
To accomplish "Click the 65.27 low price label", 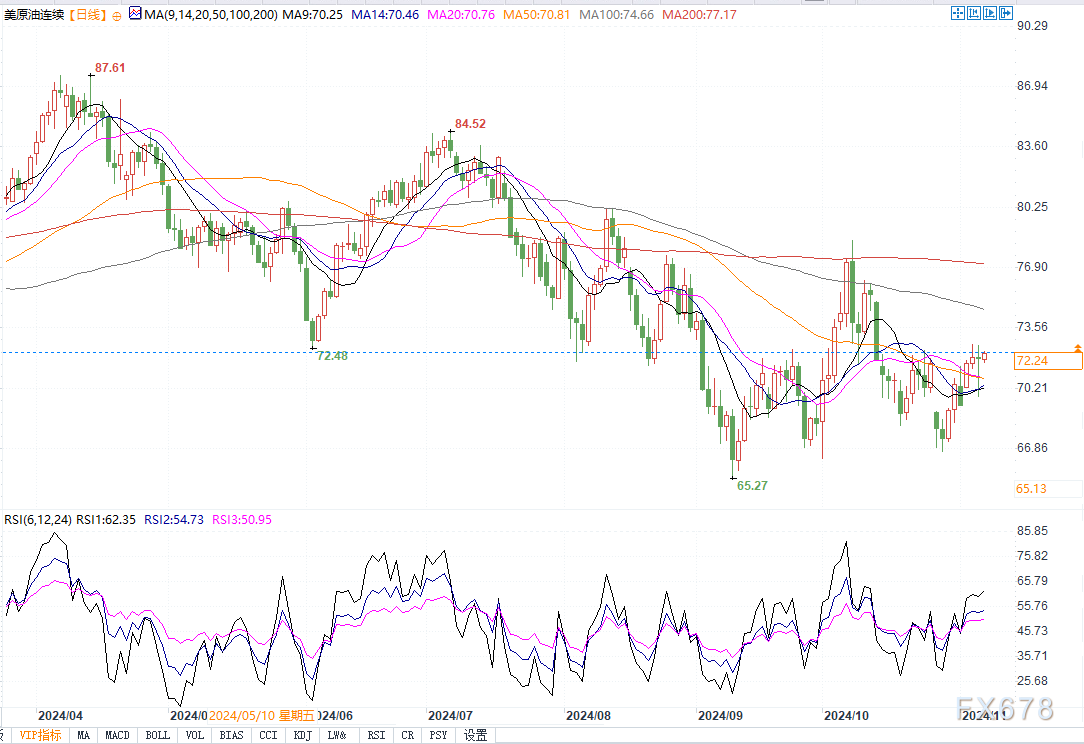I will [752, 486].
